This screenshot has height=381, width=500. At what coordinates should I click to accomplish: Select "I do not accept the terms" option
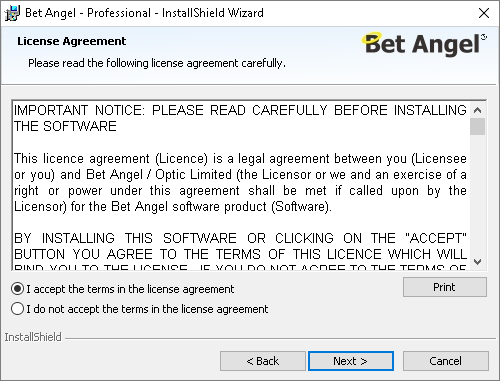pyautogui.click(x=17, y=309)
